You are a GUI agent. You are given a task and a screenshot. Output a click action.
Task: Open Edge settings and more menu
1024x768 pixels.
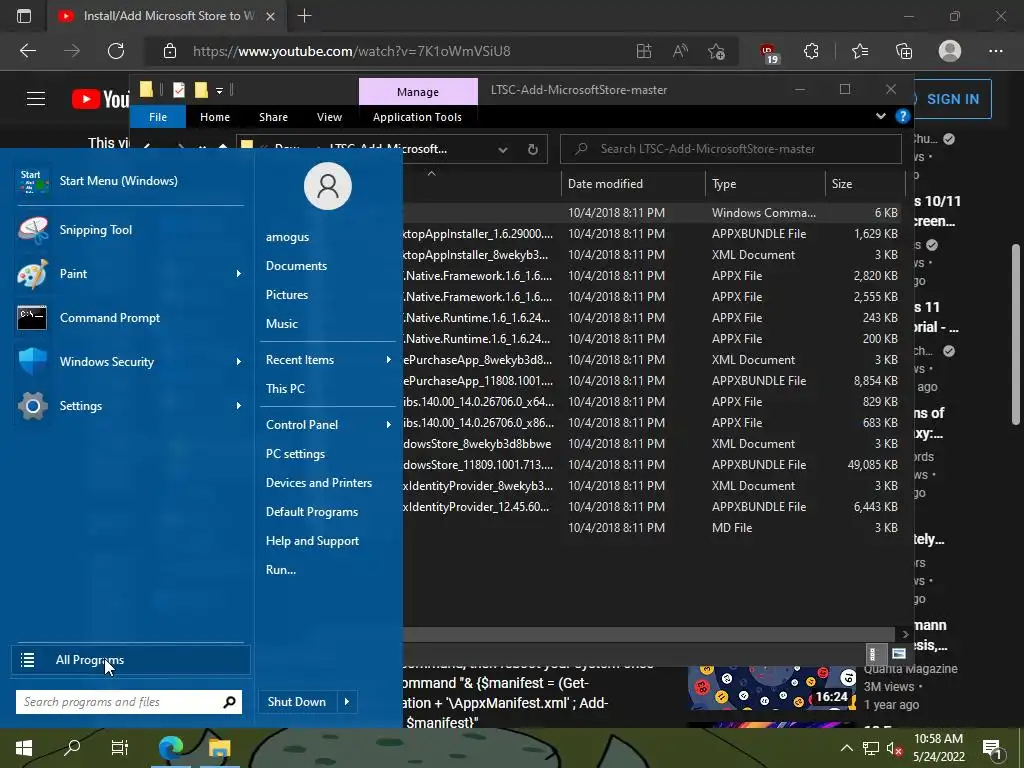coord(995,51)
